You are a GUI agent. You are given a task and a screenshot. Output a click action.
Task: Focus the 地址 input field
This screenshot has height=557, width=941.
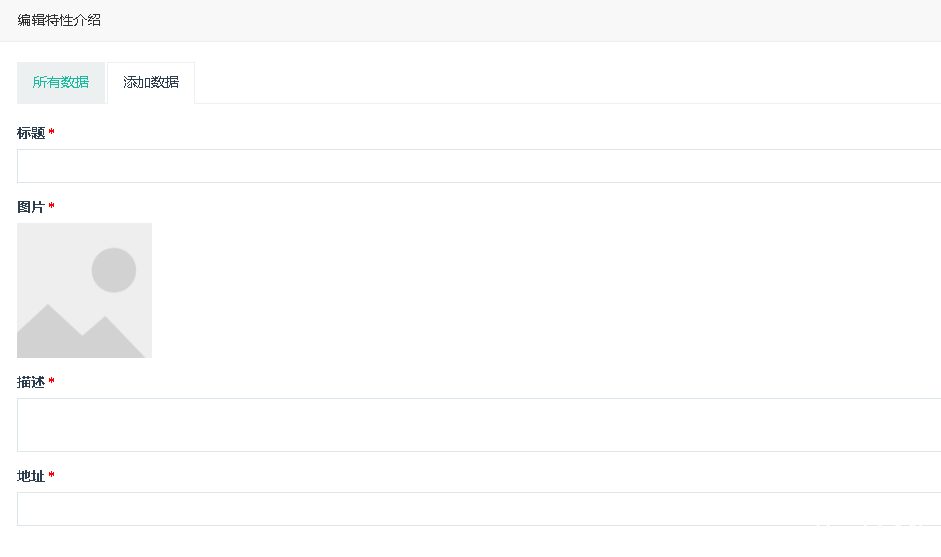[479, 509]
